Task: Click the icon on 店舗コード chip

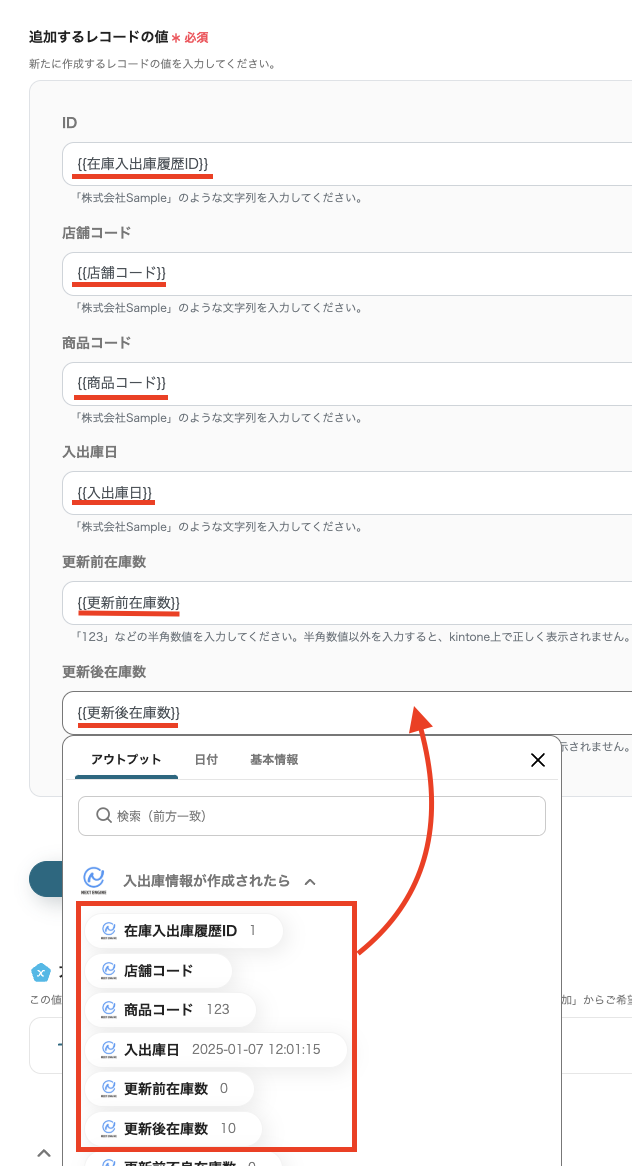Action: [109, 970]
